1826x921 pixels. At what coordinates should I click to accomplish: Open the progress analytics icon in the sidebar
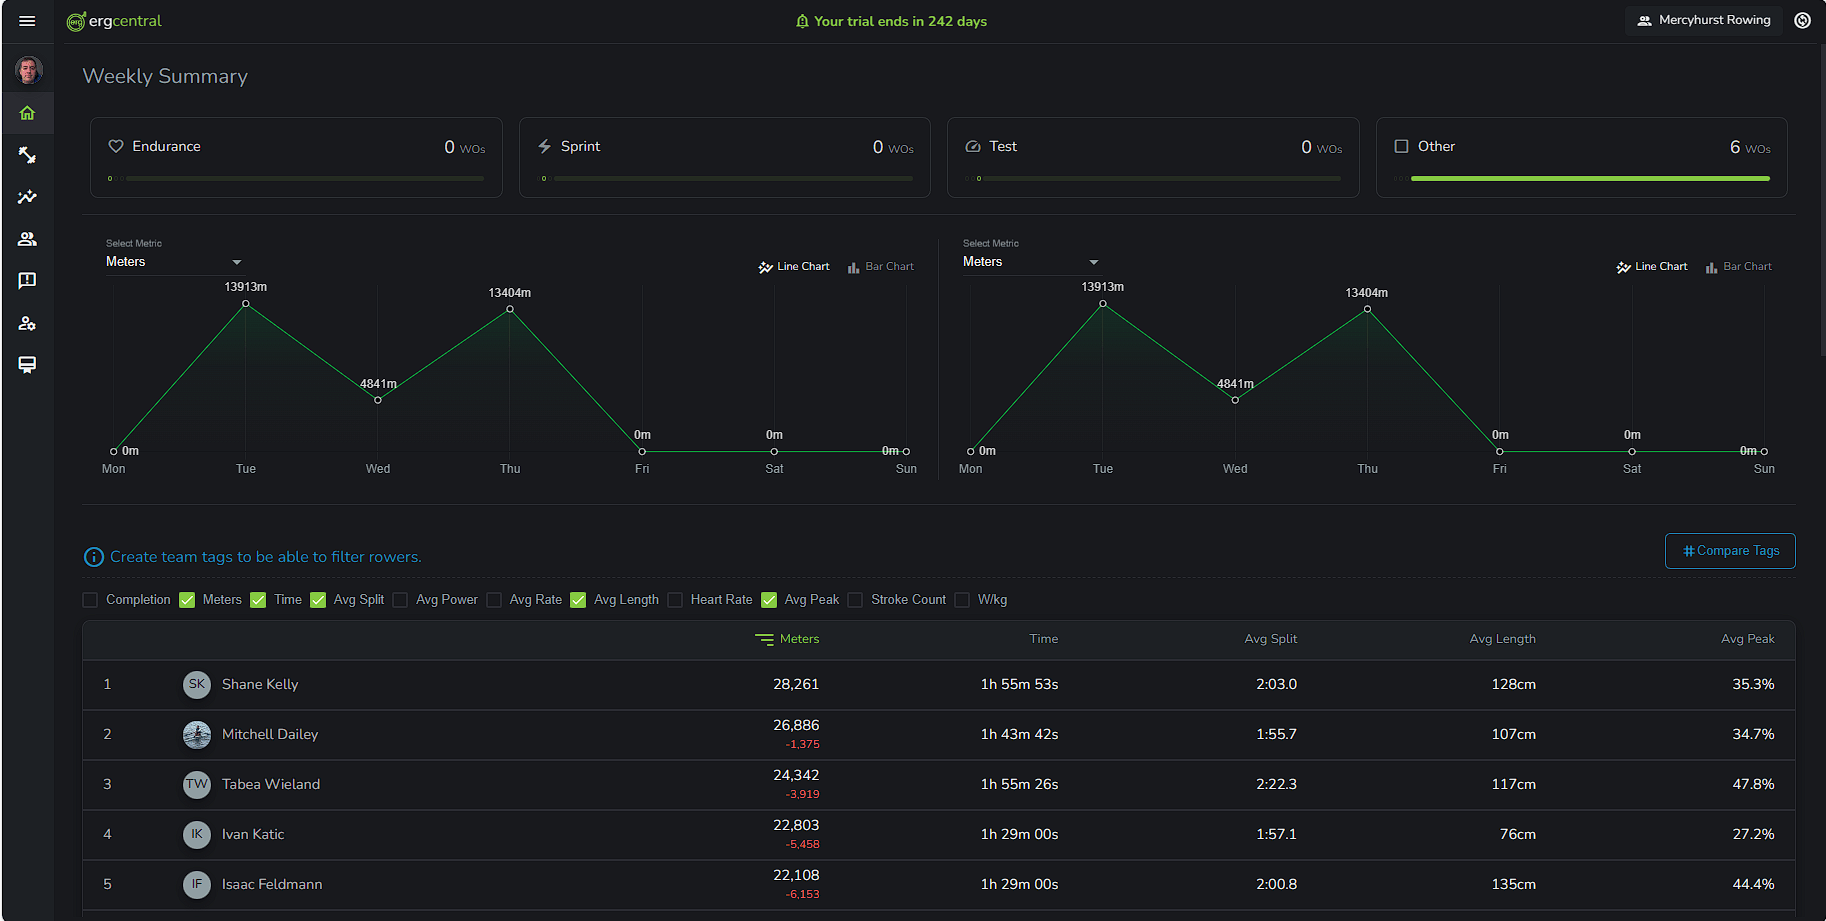27,197
